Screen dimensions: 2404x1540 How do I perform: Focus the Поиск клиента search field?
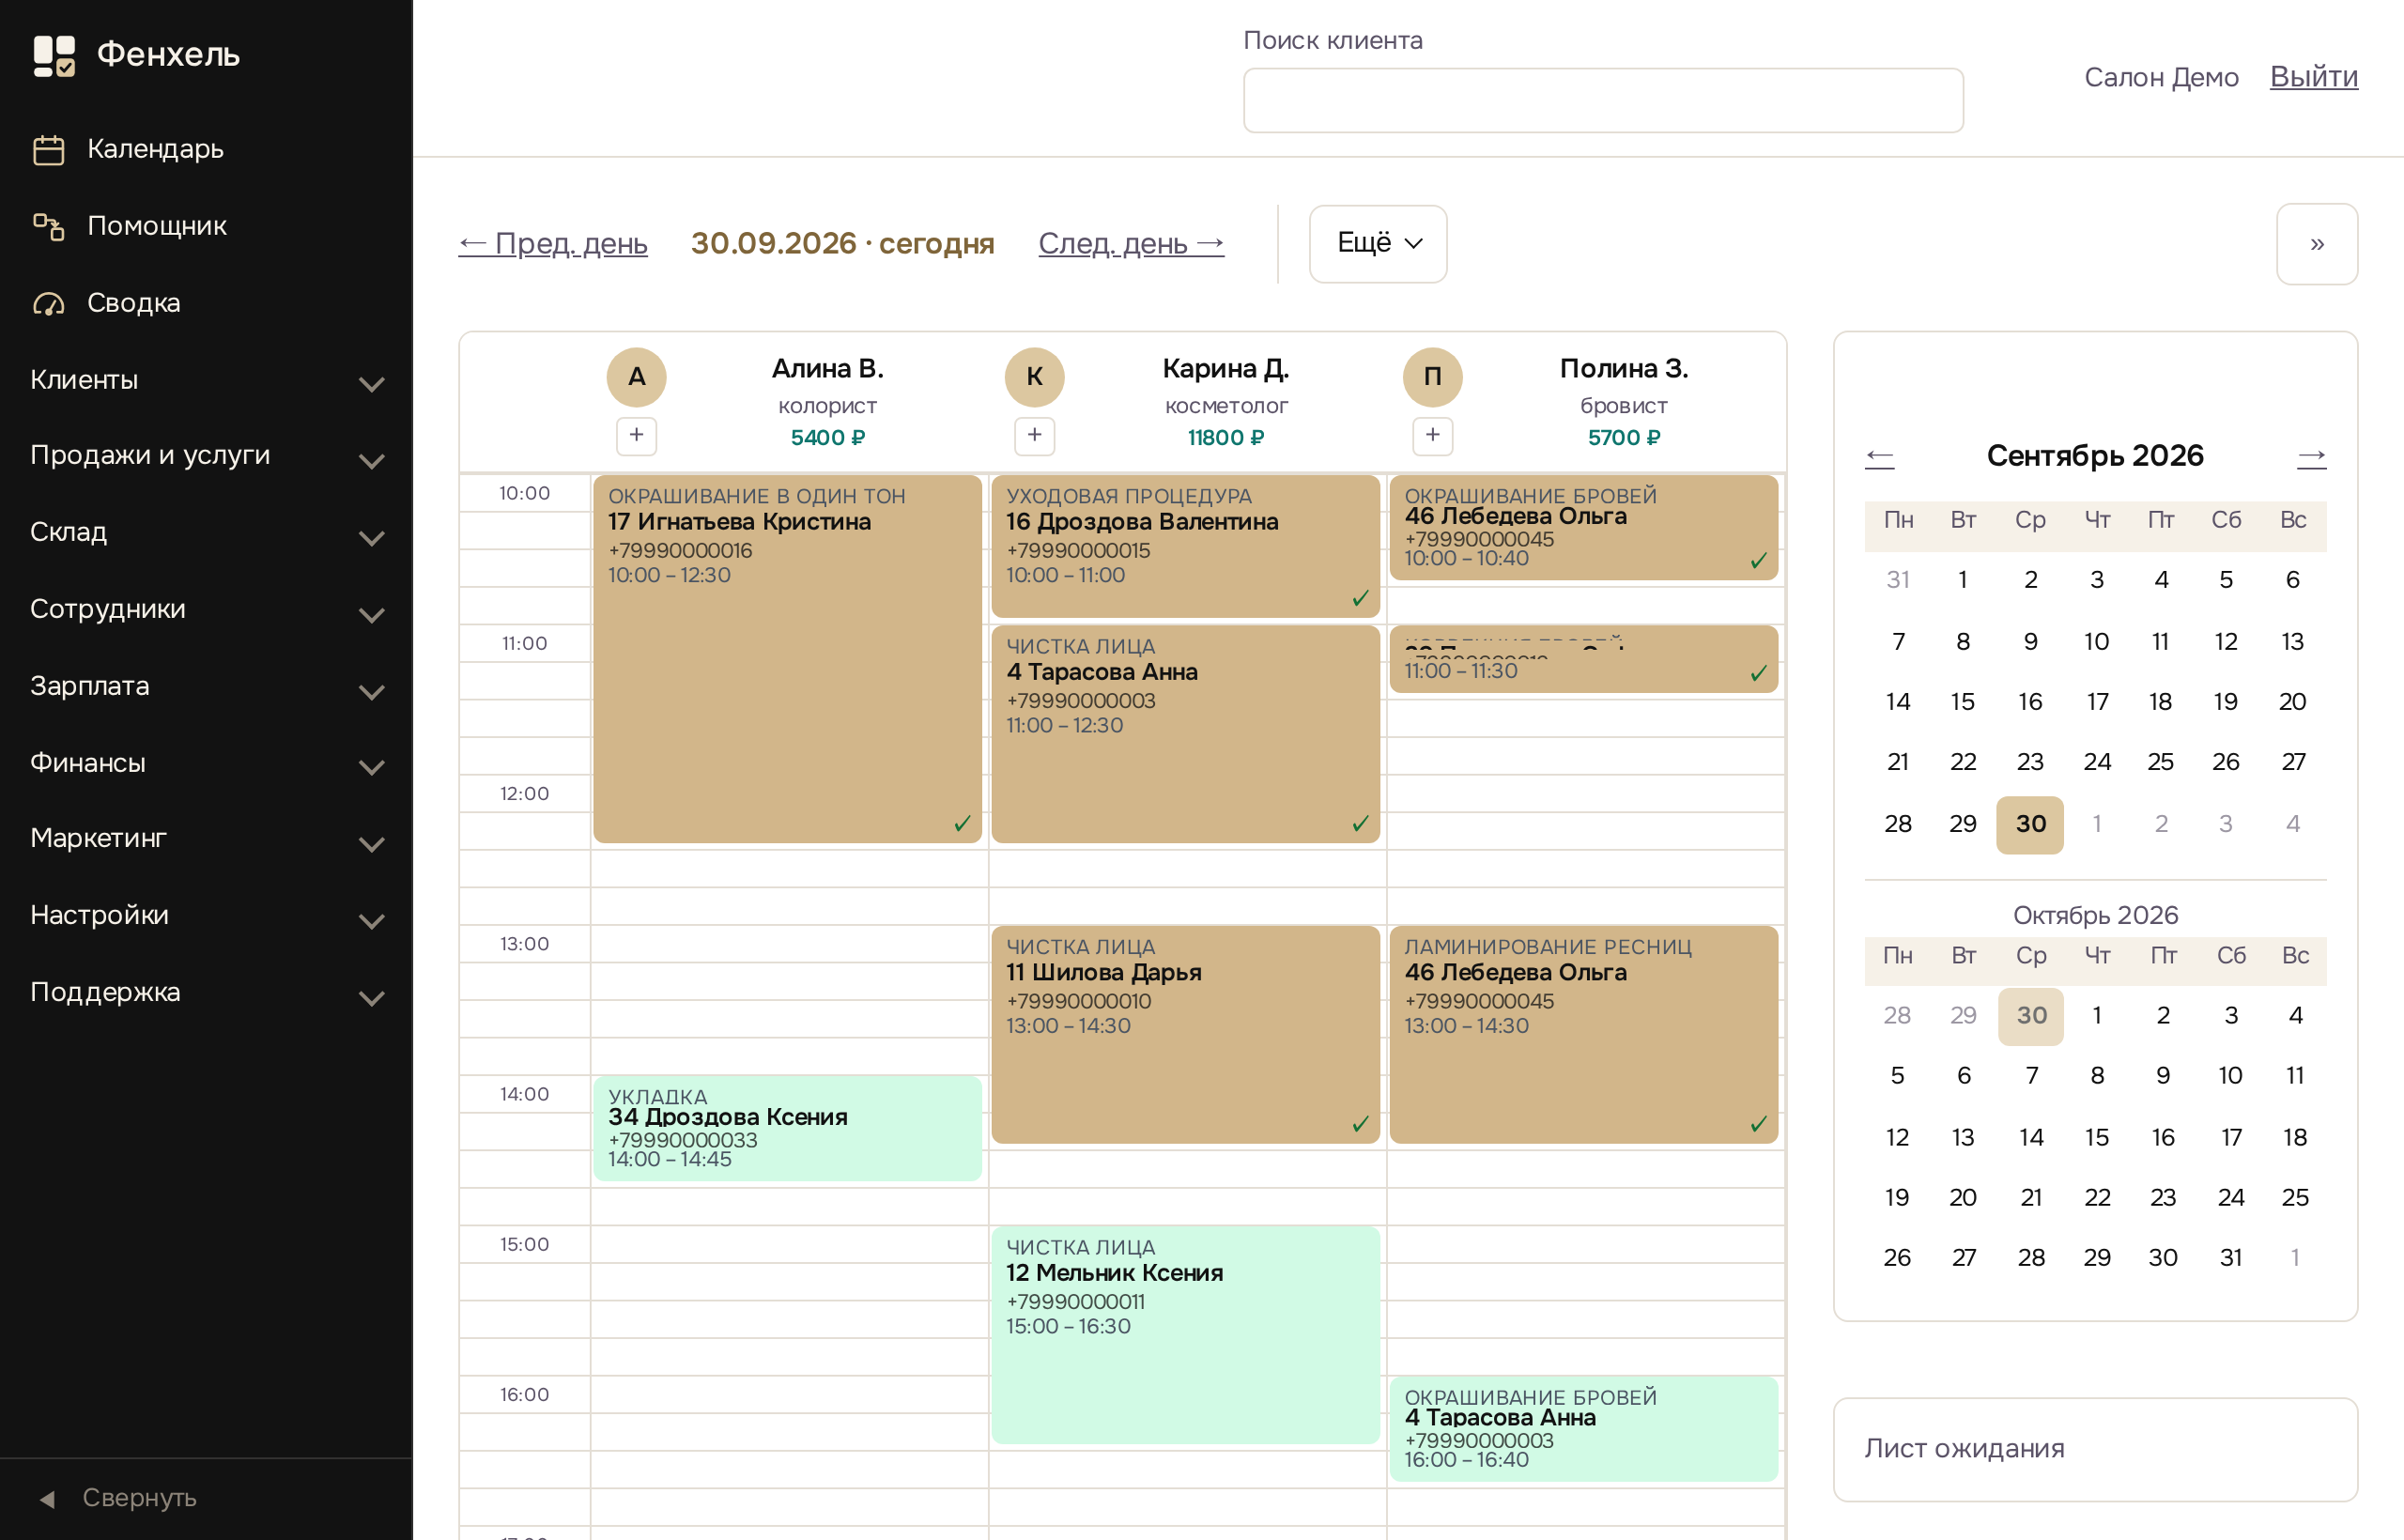(1603, 100)
